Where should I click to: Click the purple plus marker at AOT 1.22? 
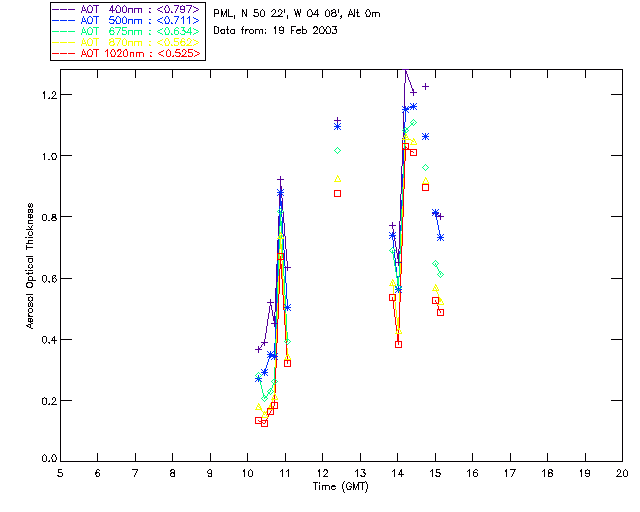click(425, 87)
